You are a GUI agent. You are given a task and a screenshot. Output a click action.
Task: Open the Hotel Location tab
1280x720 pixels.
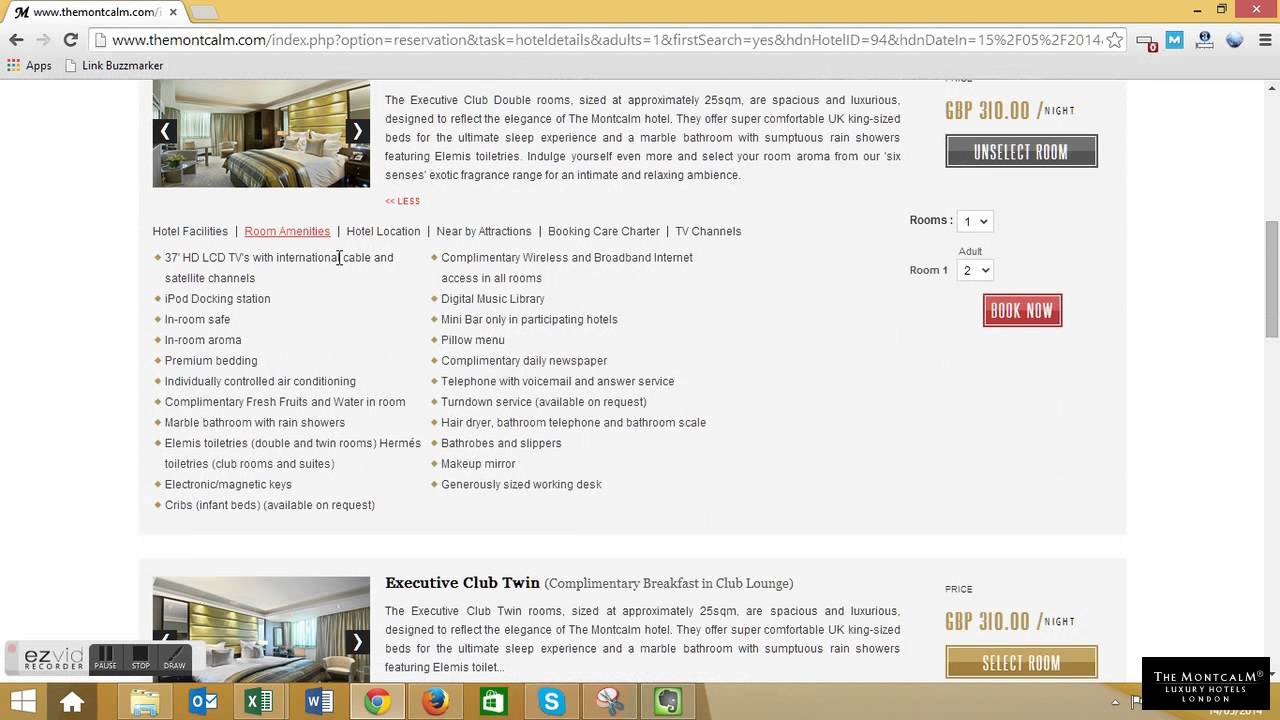point(383,231)
